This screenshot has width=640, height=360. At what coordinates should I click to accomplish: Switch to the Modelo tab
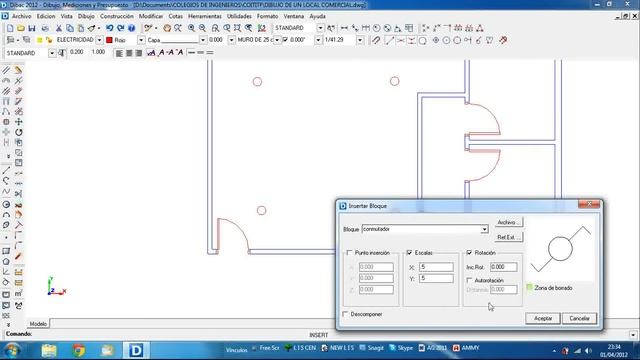(x=38, y=324)
